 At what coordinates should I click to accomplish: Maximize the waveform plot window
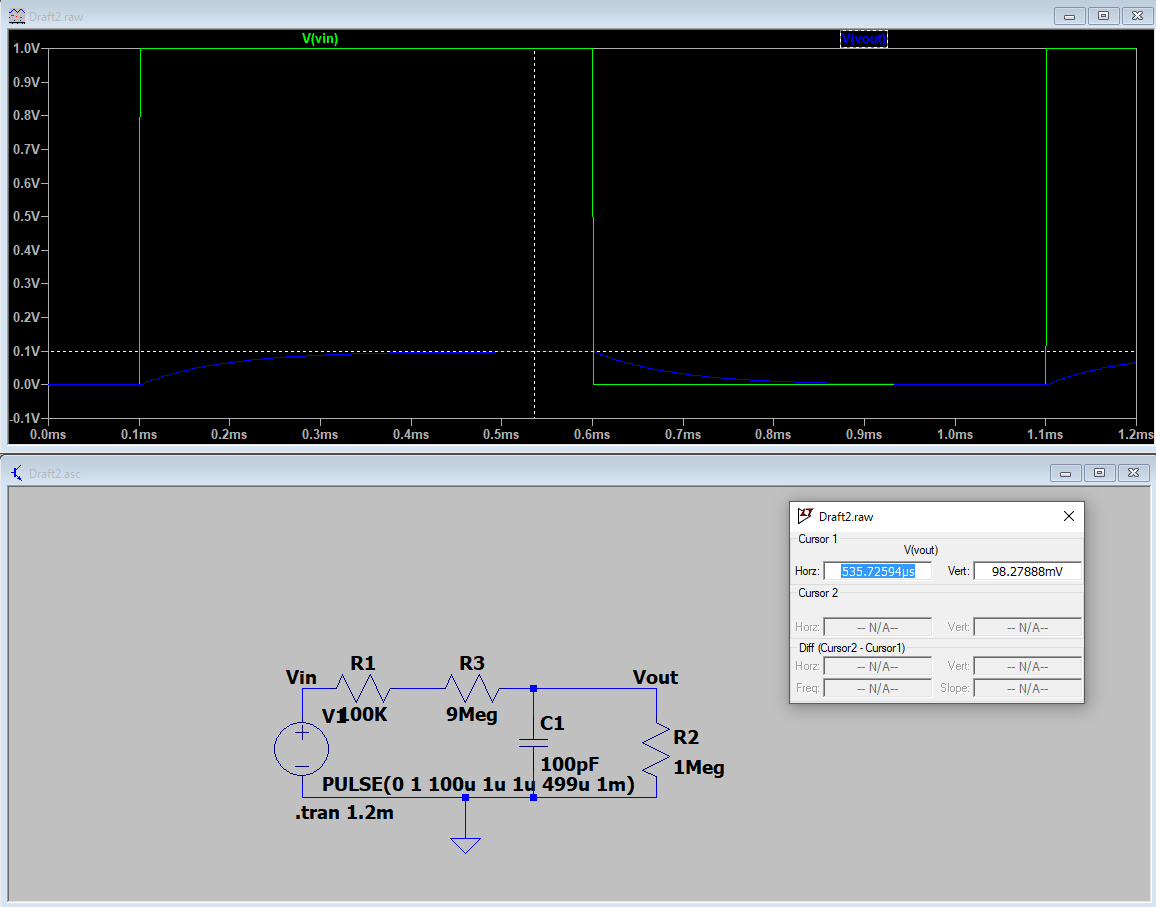pos(1104,15)
